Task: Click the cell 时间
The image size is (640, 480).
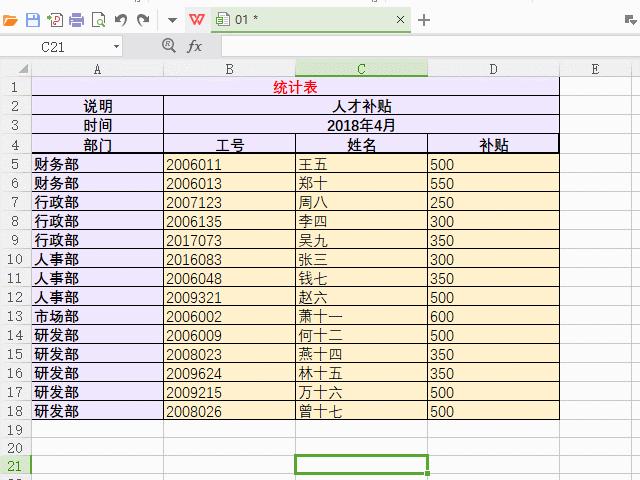Action: [x=97, y=124]
